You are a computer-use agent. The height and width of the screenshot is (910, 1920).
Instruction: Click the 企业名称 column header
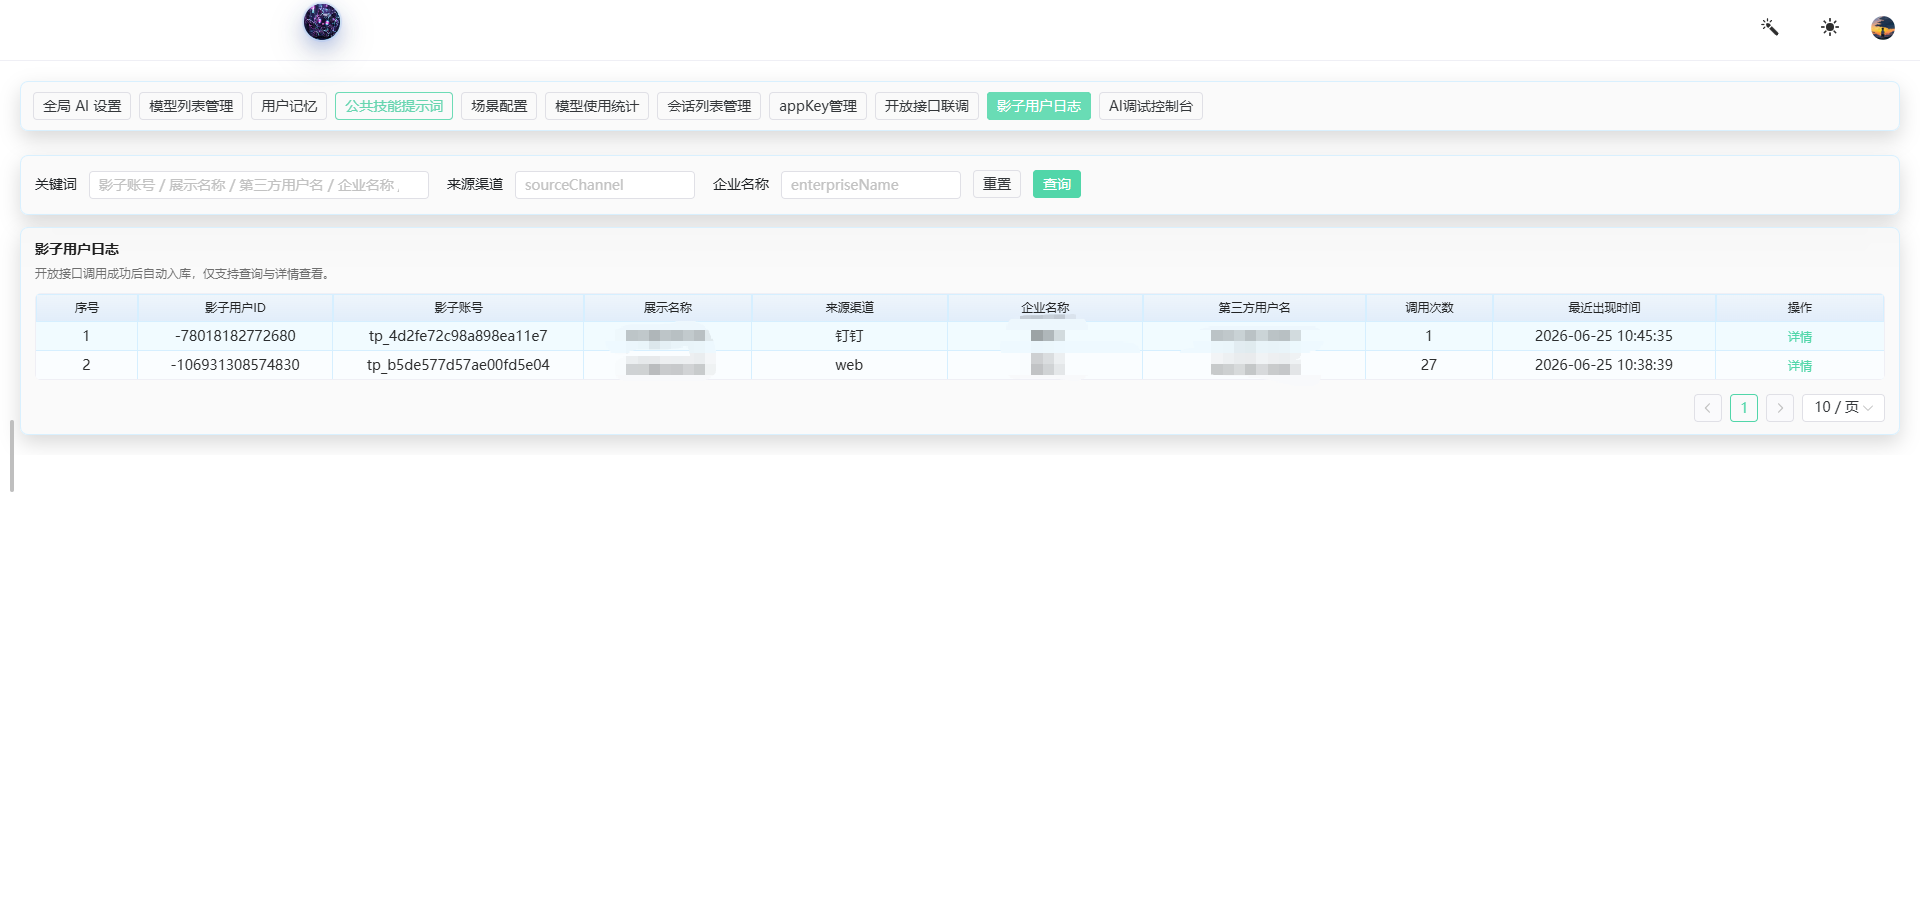tap(1045, 308)
